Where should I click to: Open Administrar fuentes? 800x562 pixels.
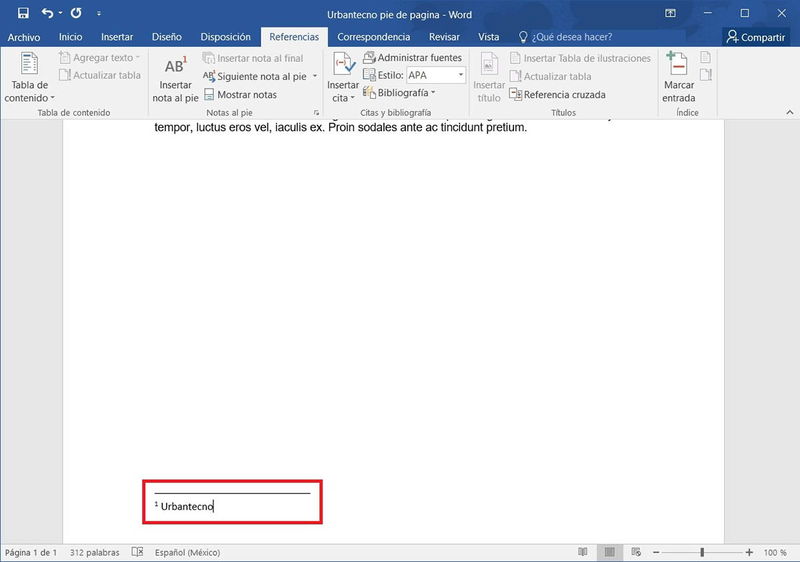coord(412,58)
